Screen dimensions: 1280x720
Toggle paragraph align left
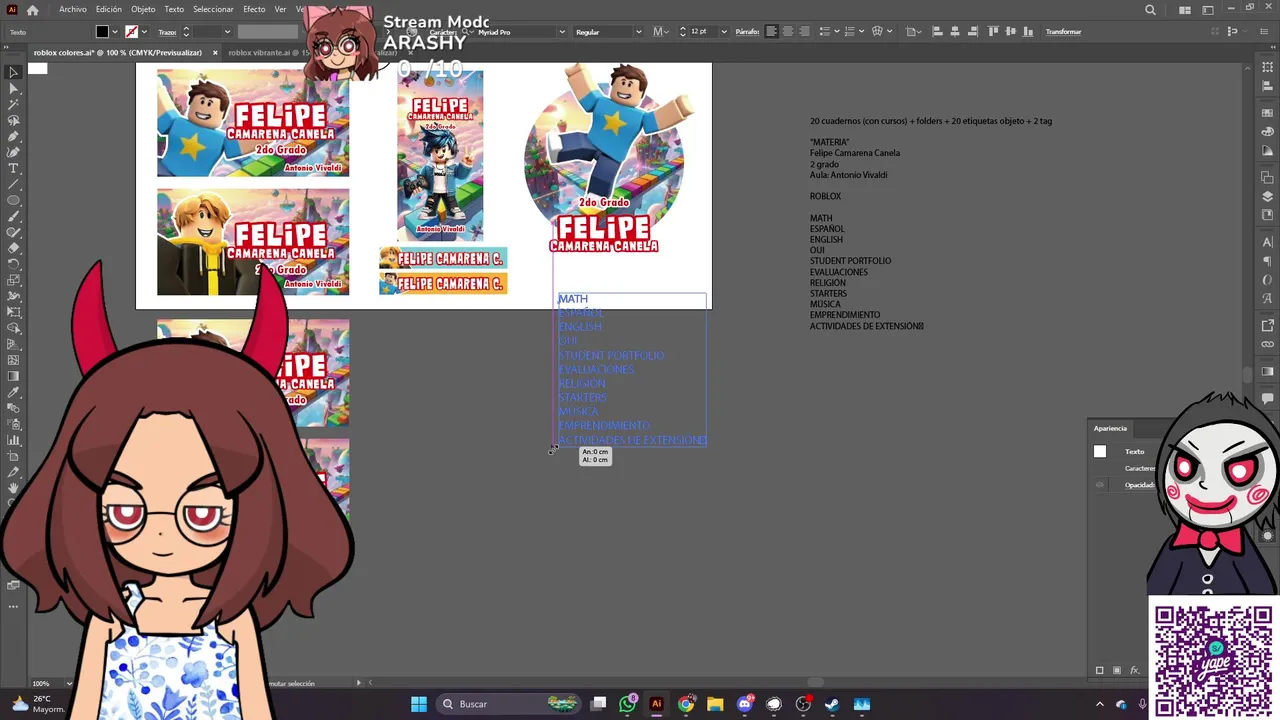click(771, 32)
